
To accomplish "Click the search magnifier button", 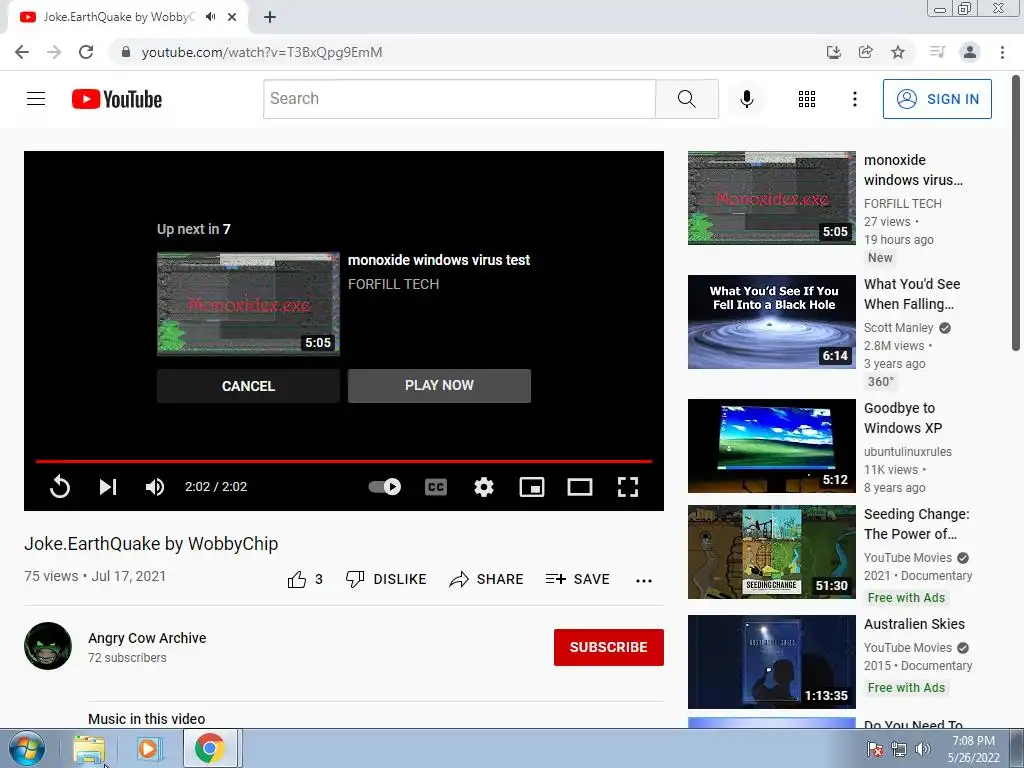I will click(x=686, y=99).
